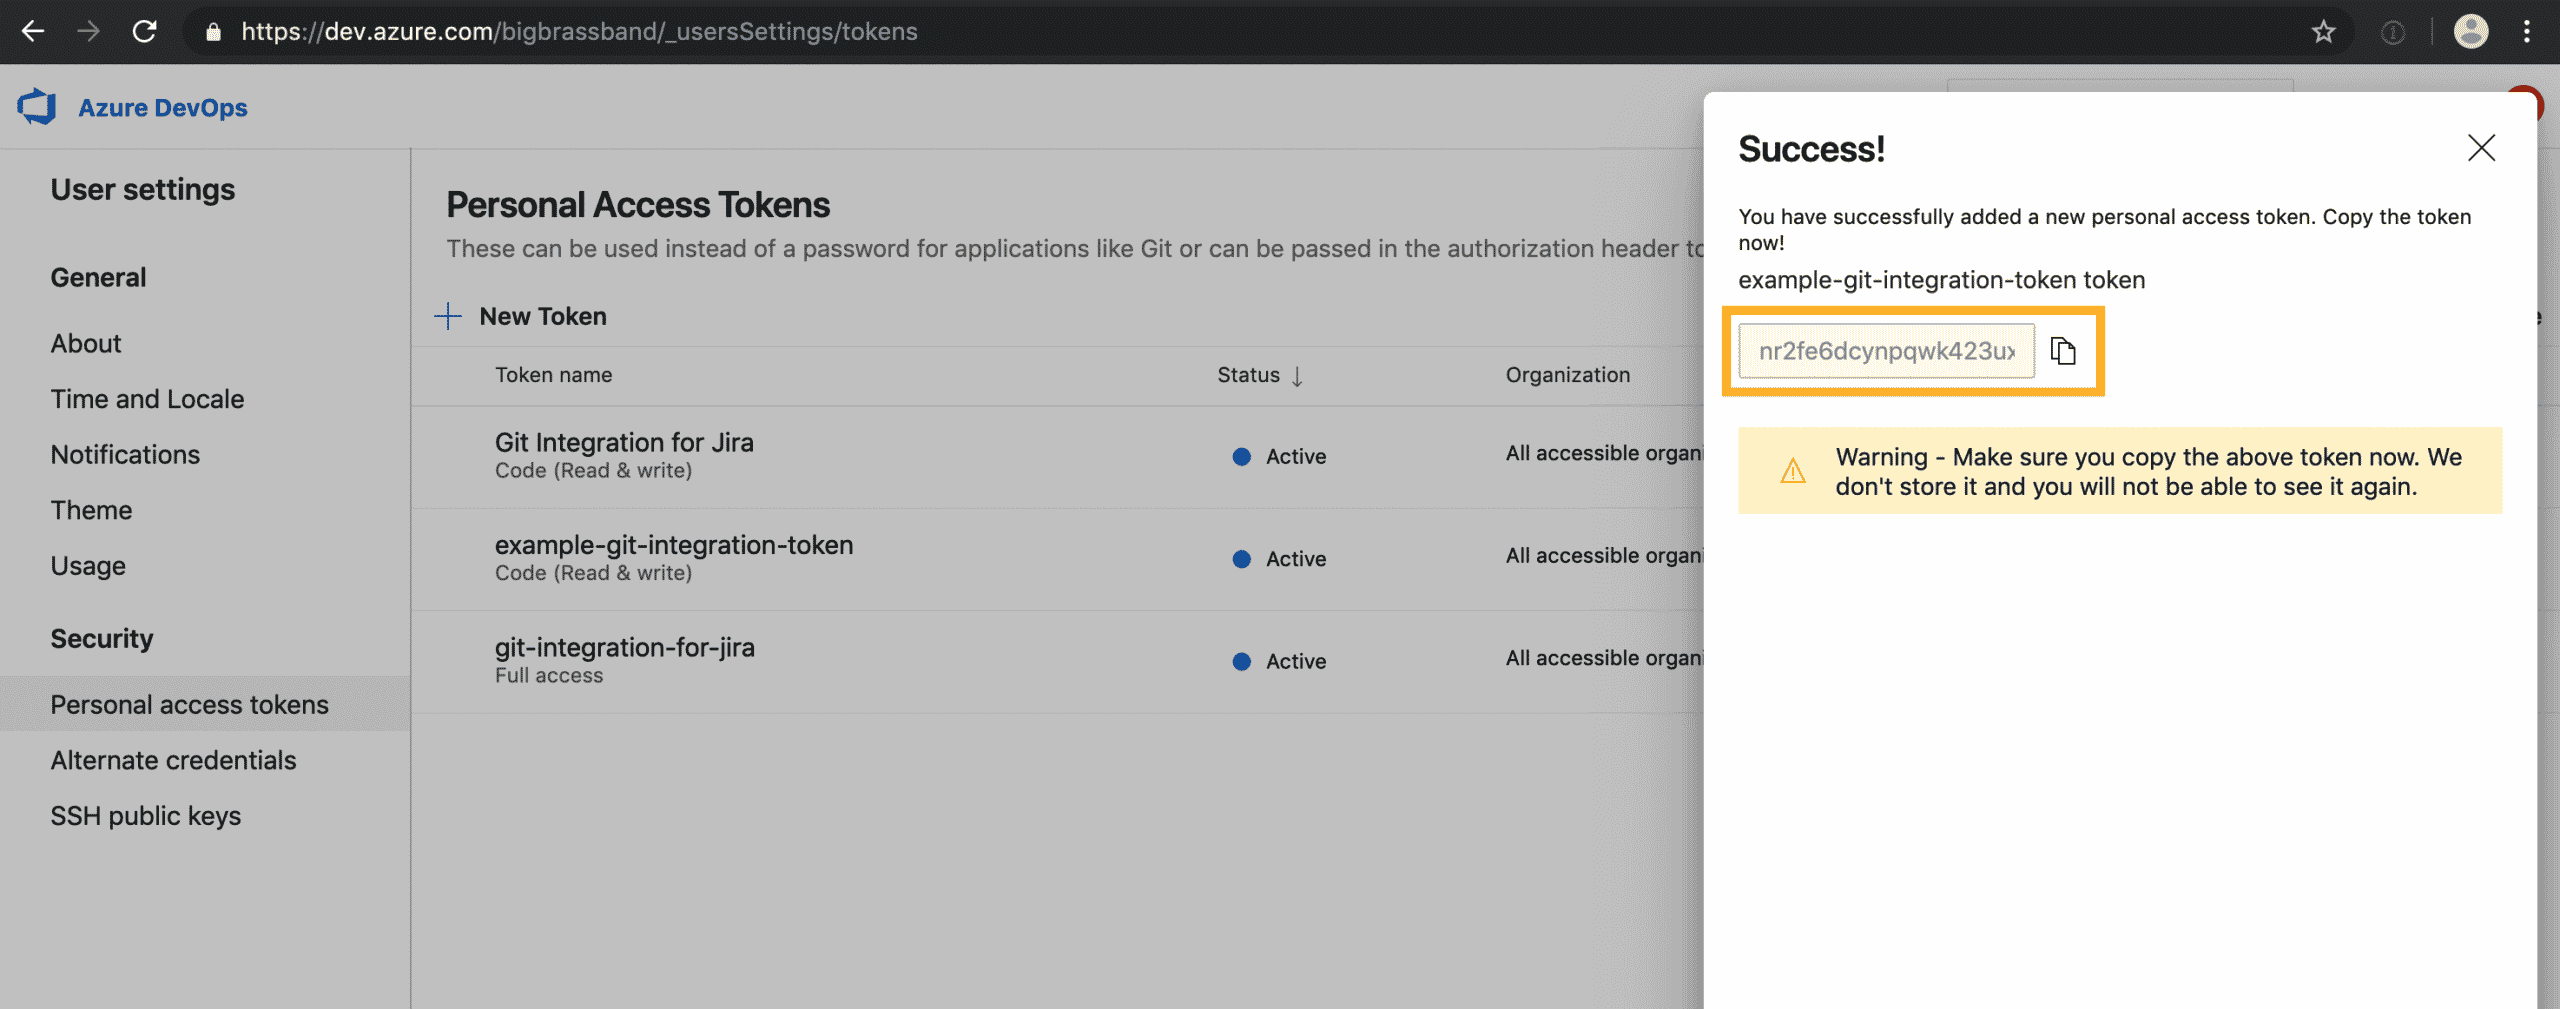Click the Organization column header
The width and height of the screenshot is (2560, 1009).
click(x=1568, y=375)
